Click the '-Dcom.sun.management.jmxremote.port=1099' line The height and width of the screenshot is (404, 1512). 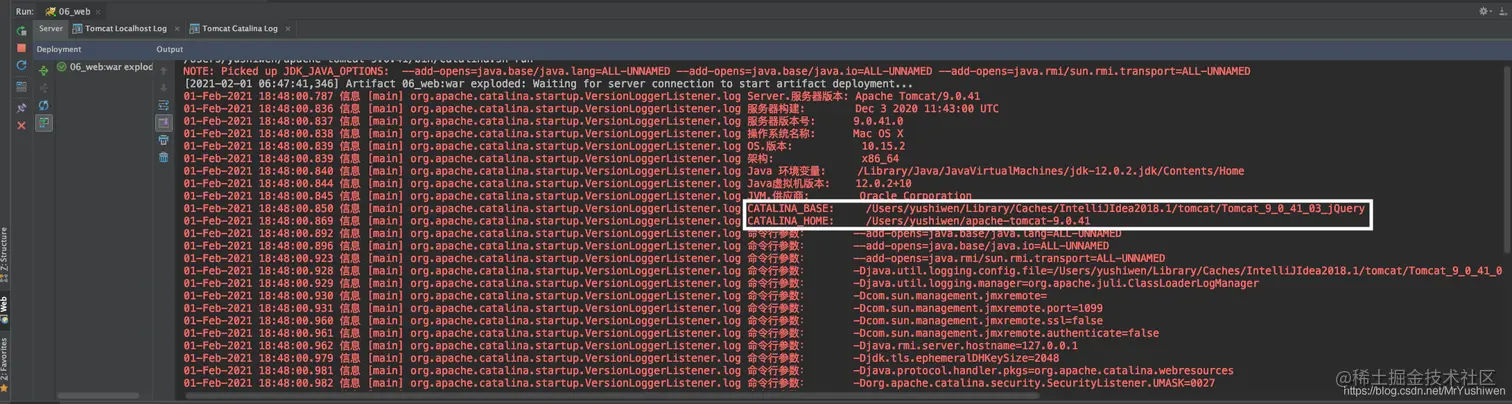978,308
